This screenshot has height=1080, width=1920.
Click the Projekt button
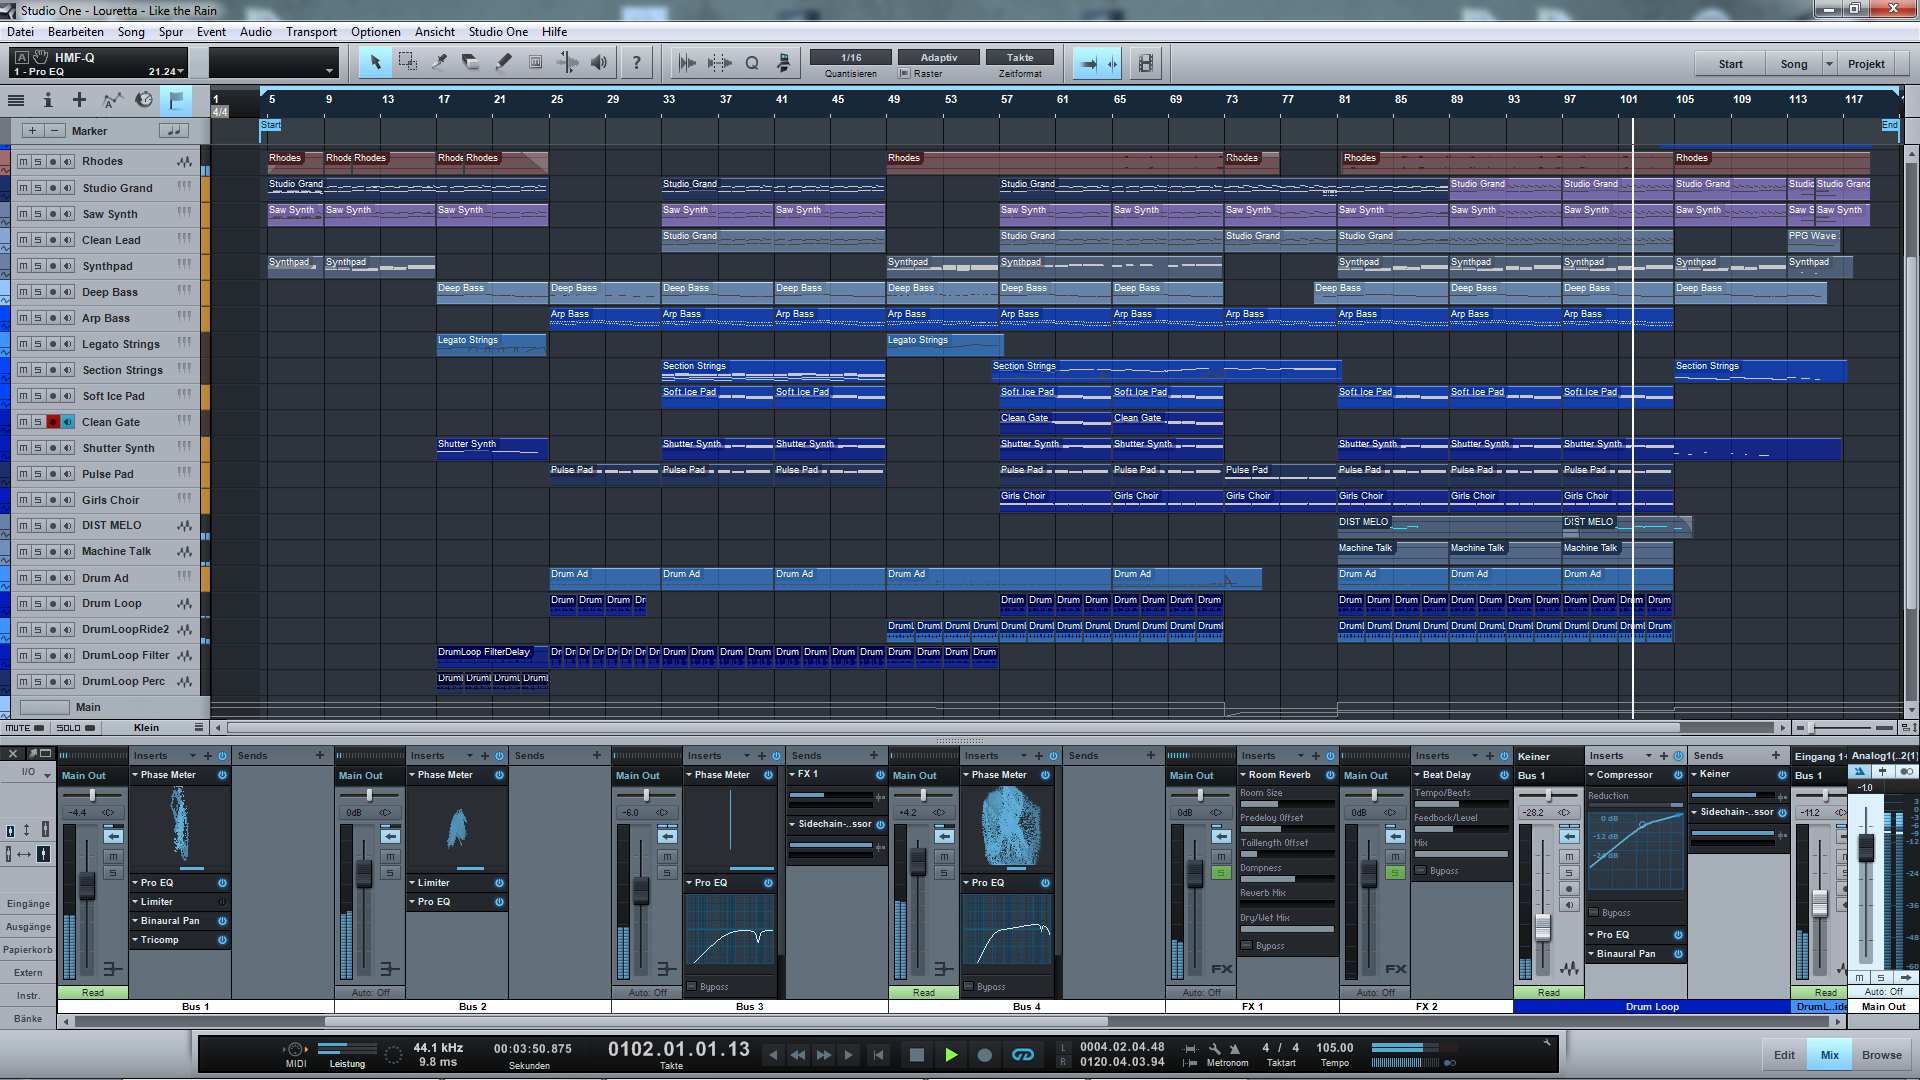point(1866,64)
